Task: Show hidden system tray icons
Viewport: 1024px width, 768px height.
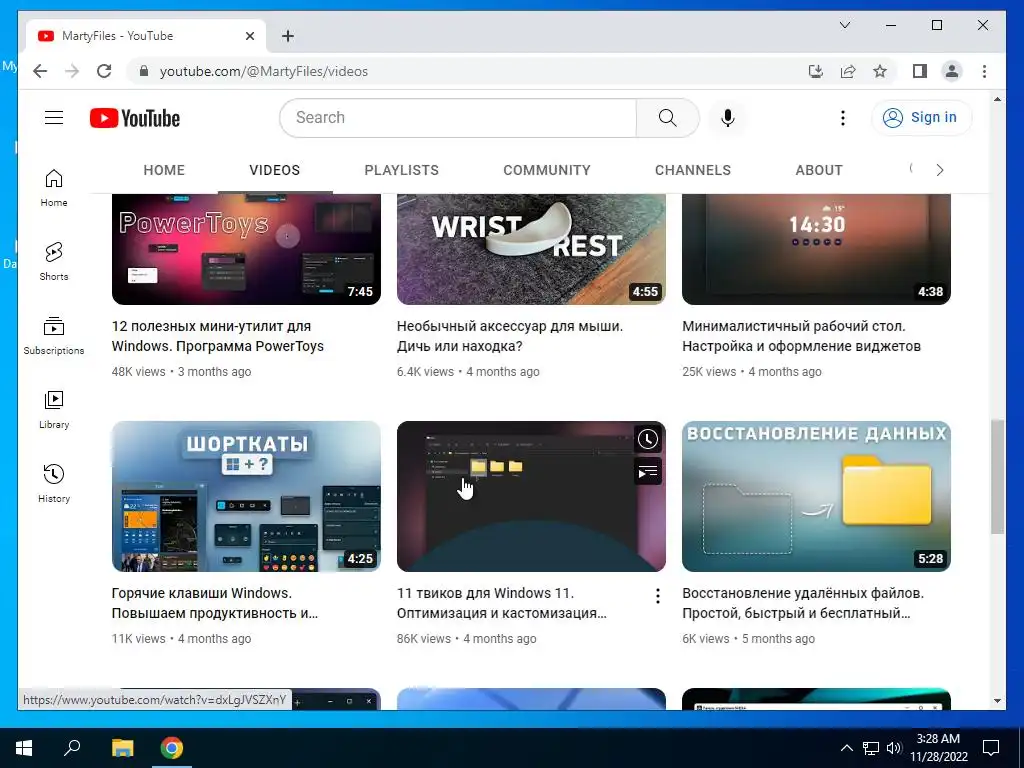Action: (x=846, y=748)
